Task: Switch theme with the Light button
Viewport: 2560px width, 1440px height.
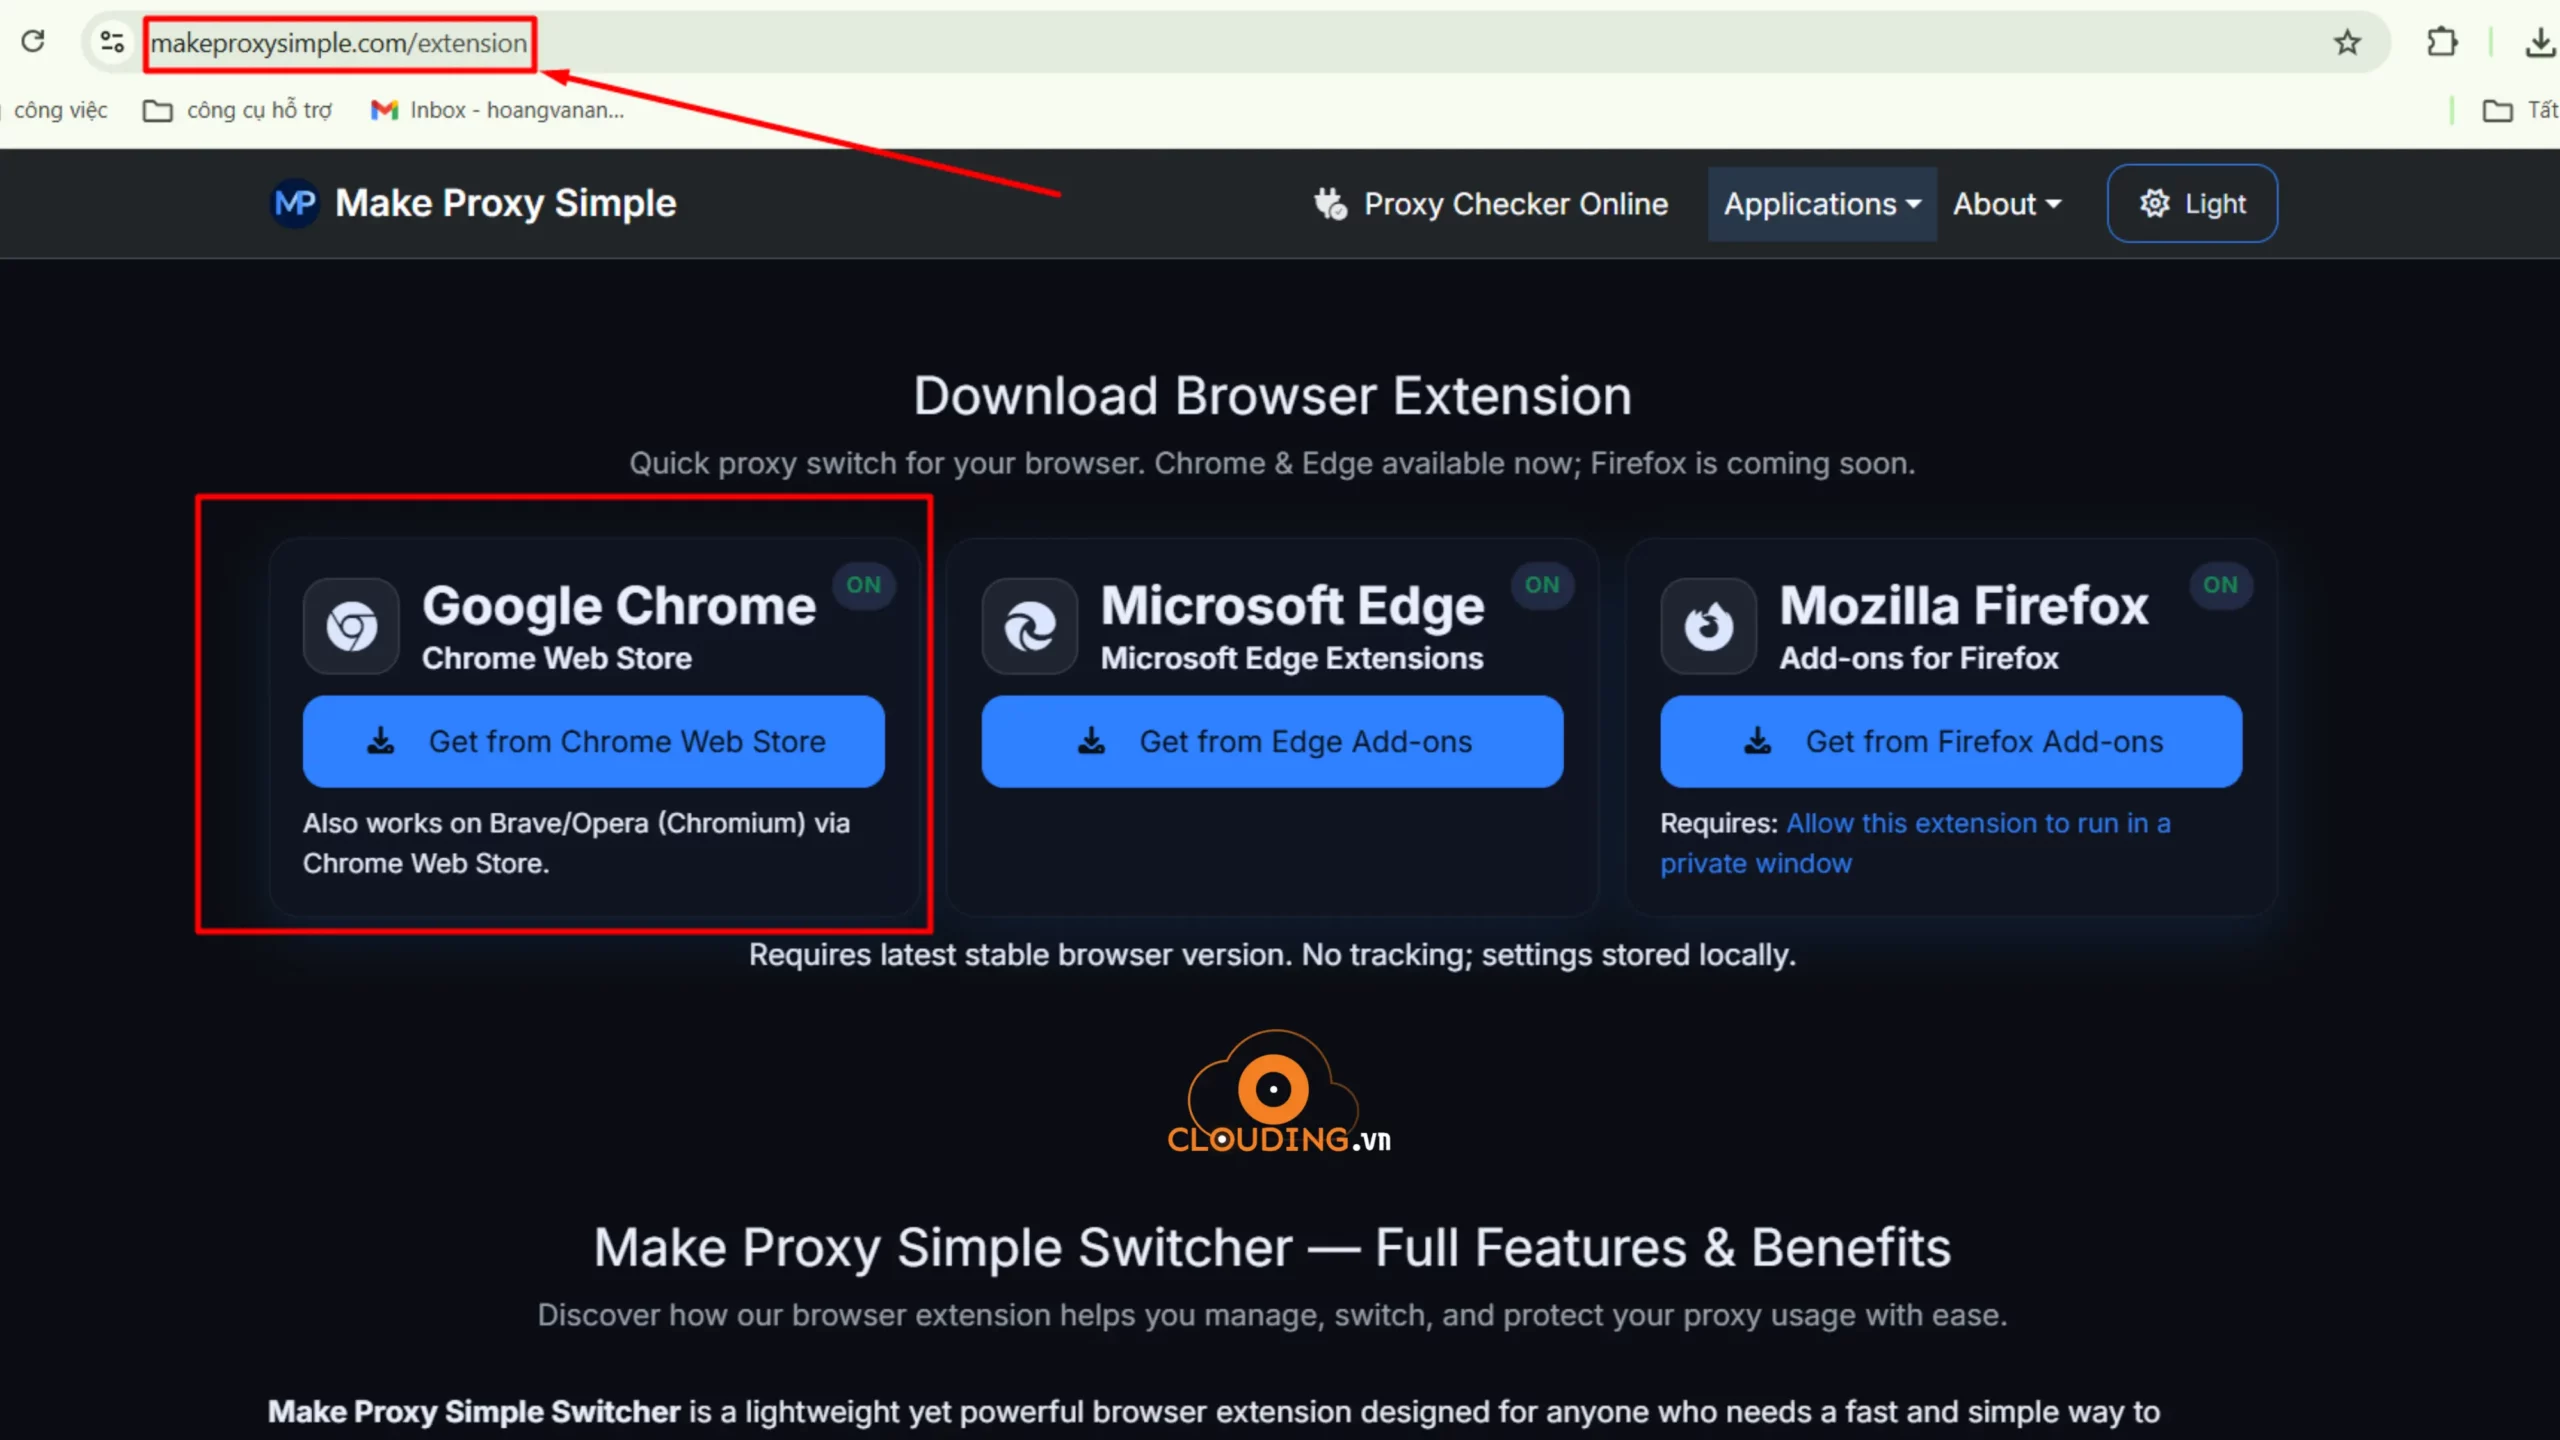Action: click(x=2192, y=204)
